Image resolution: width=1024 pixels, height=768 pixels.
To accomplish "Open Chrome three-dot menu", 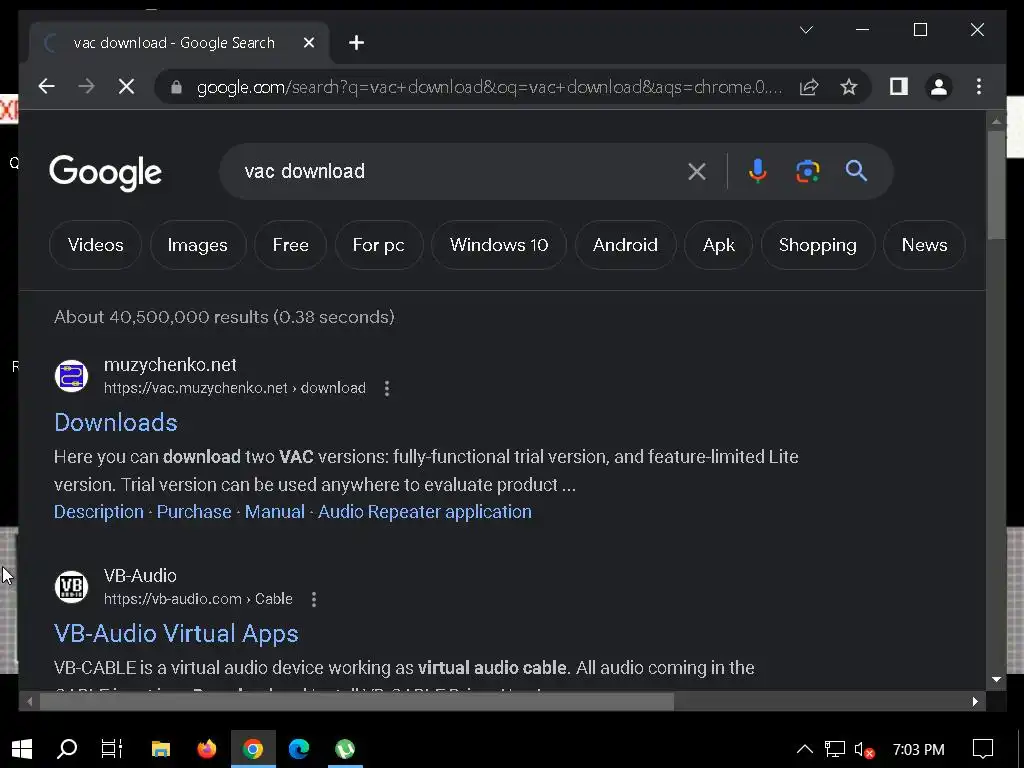I will tap(978, 86).
